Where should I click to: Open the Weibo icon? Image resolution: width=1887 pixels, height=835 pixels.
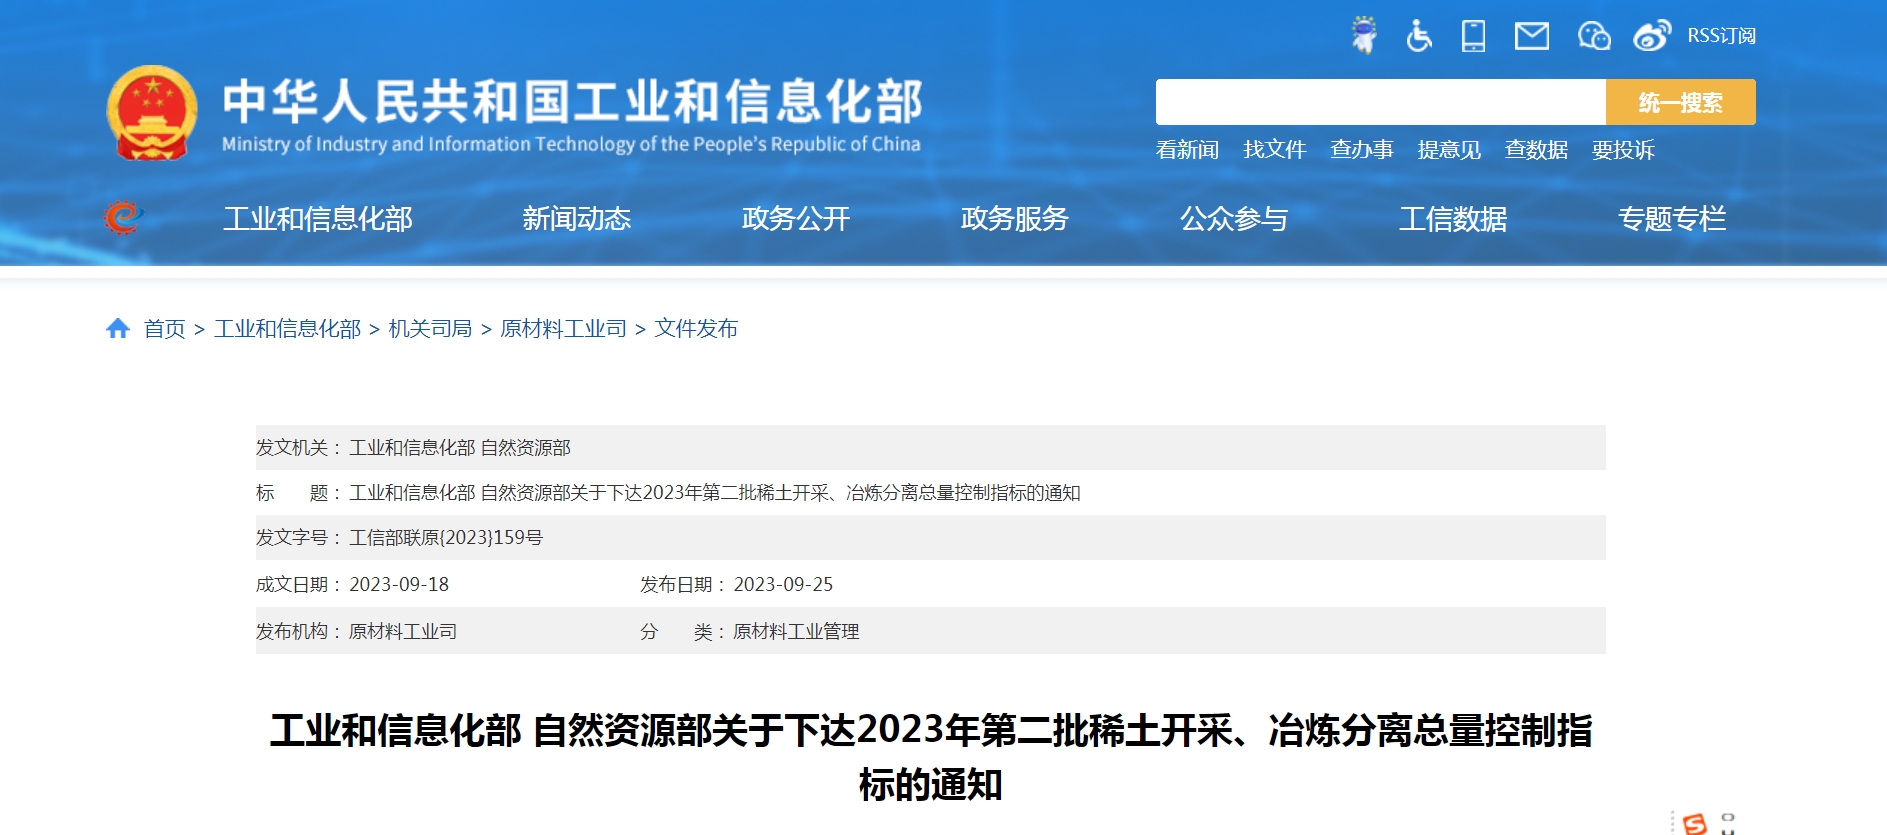point(1652,36)
